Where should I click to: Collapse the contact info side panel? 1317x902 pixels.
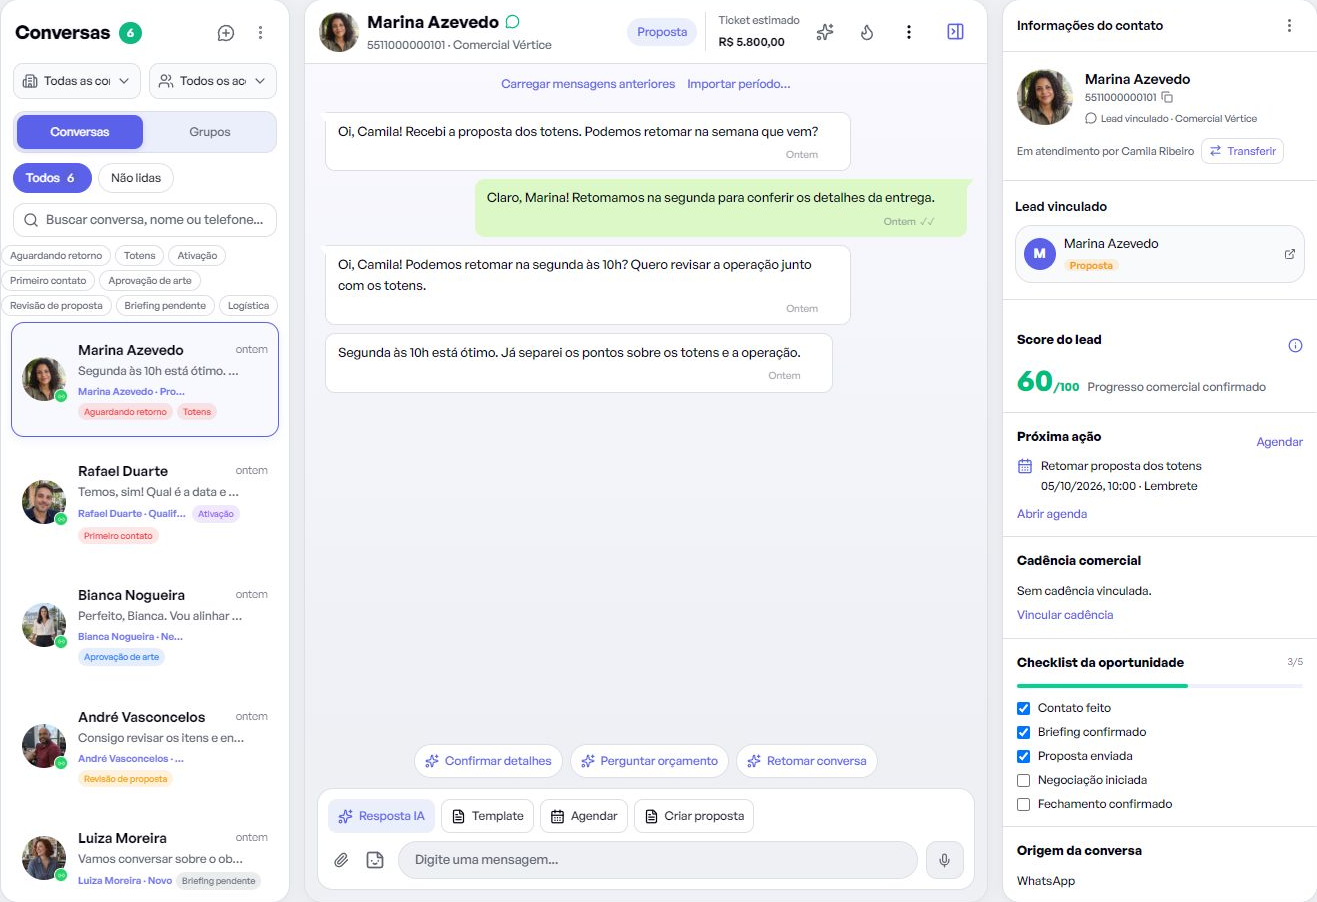click(955, 32)
